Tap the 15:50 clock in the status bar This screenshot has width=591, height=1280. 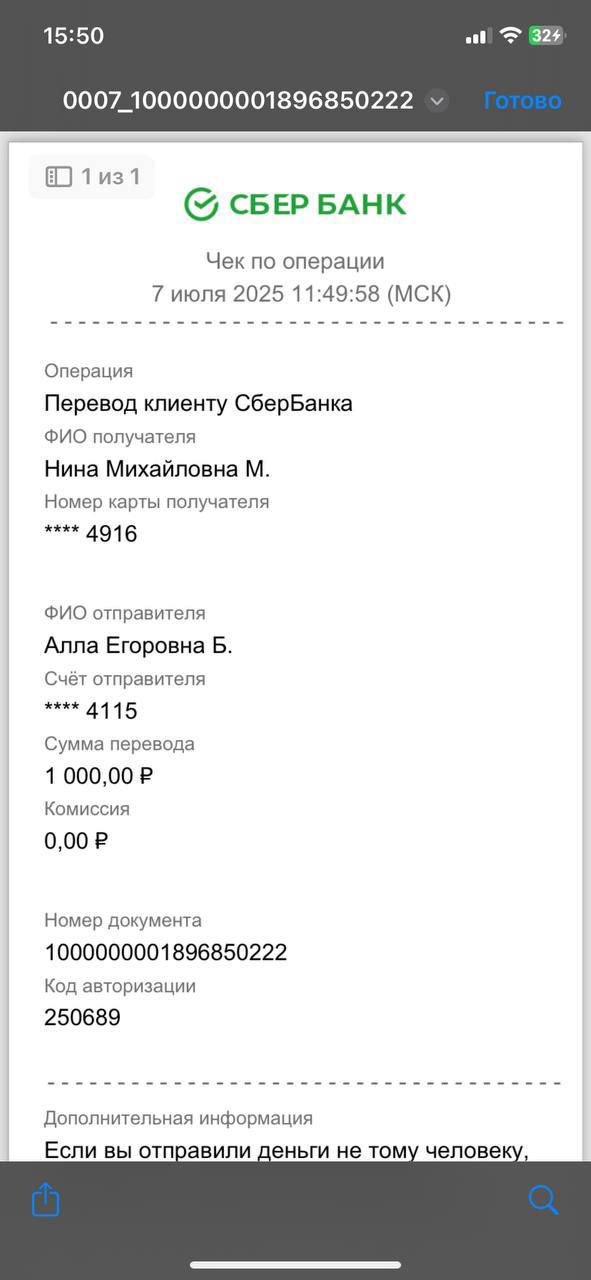73,36
